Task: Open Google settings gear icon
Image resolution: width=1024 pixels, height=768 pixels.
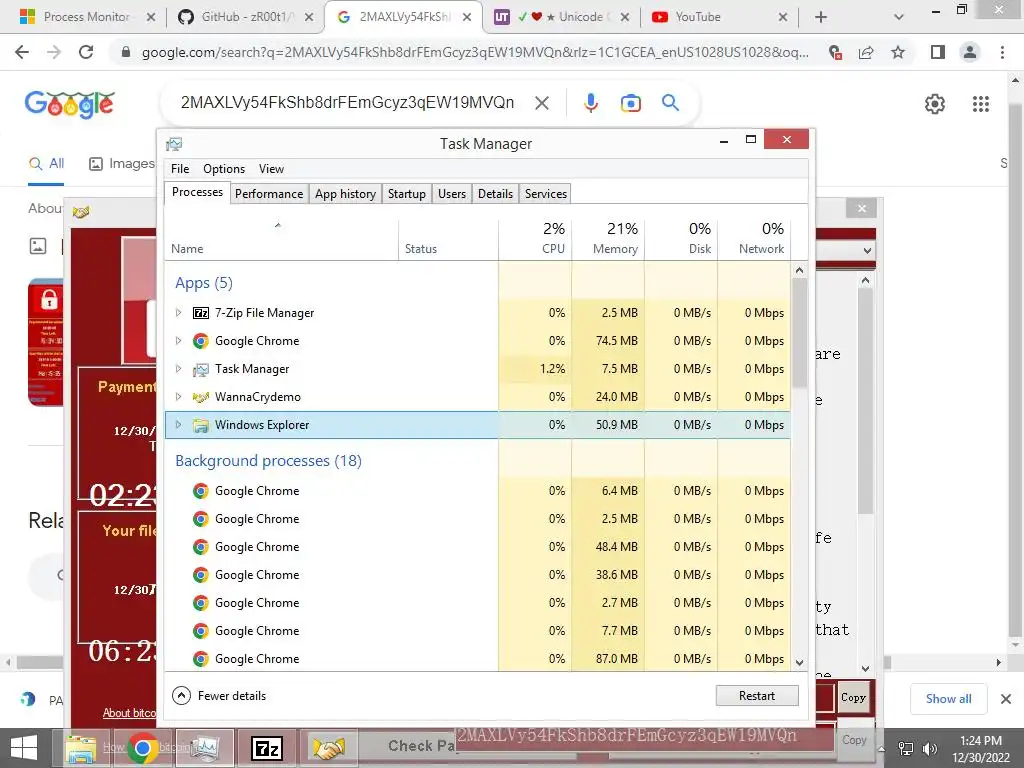Action: pyautogui.click(x=935, y=104)
